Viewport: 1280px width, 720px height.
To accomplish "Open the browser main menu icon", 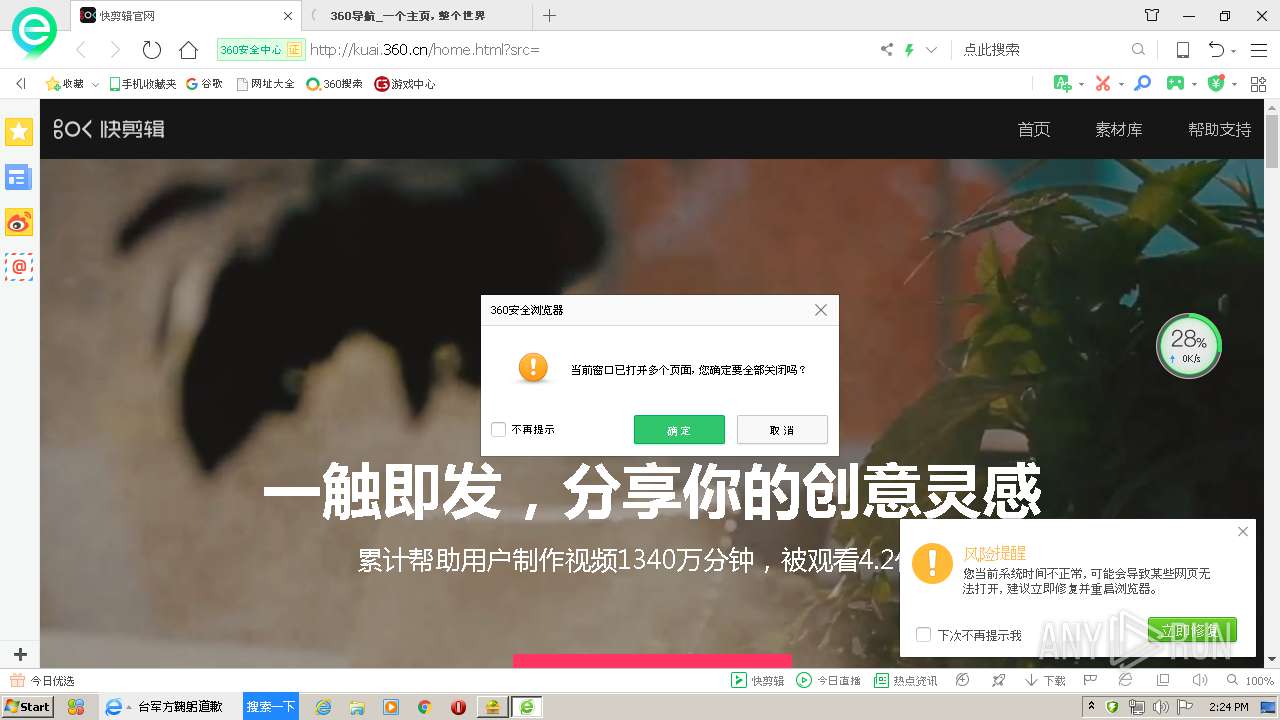I will pyautogui.click(x=1259, y=49).
